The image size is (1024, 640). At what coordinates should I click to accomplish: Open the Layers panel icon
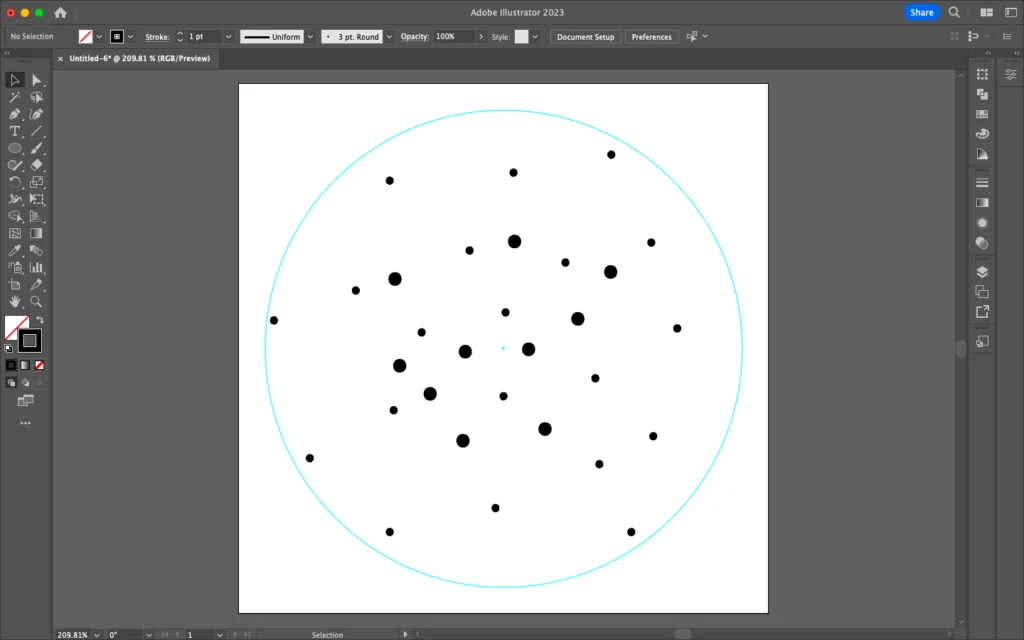982,272
